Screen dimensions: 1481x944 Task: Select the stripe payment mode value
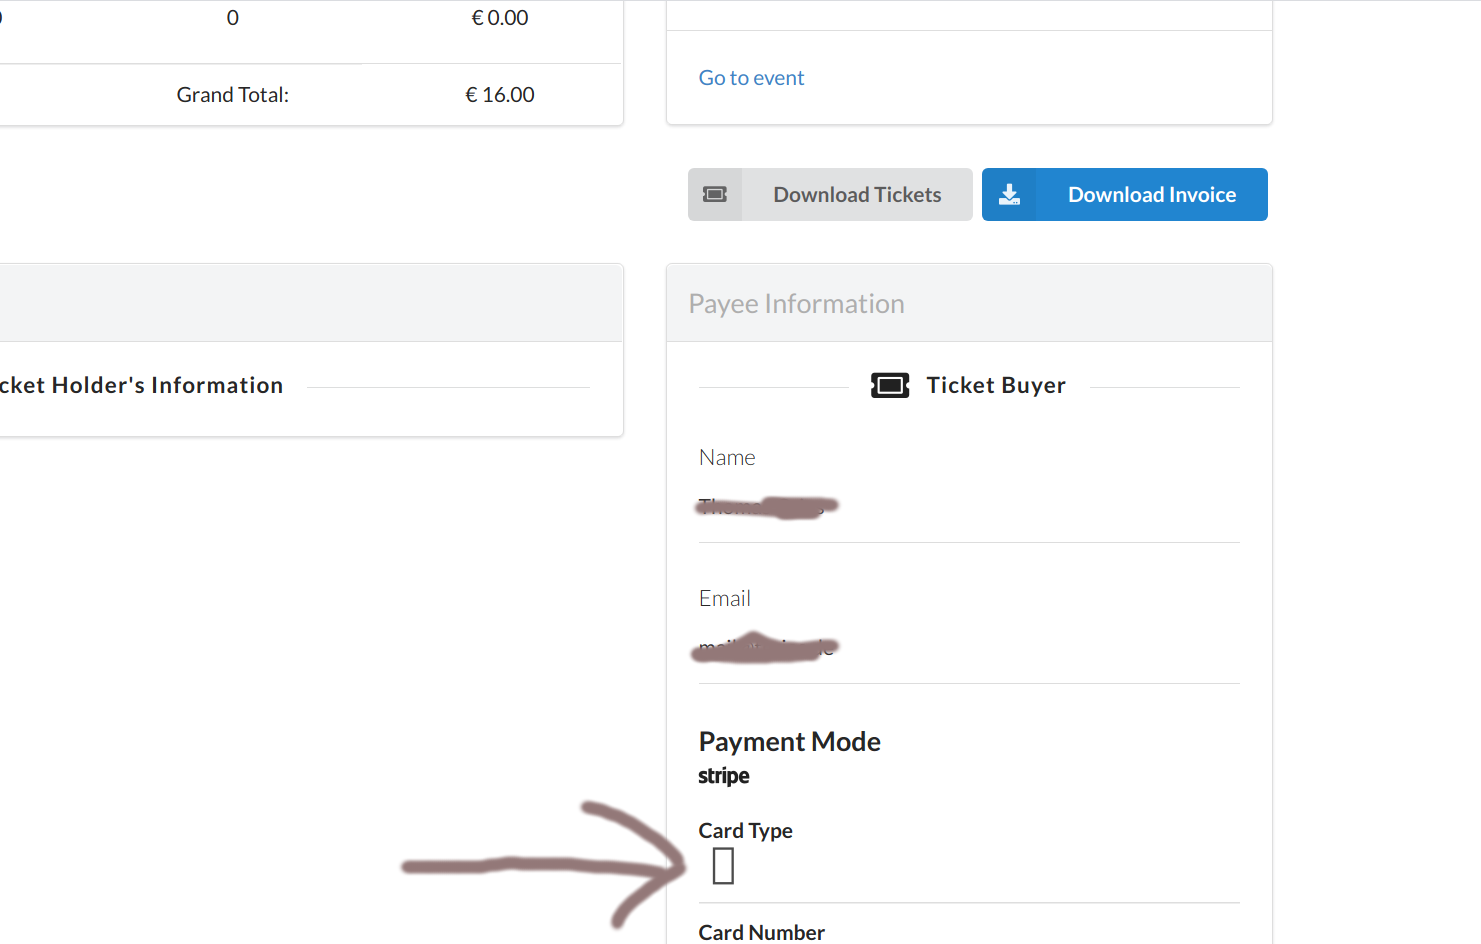(x=724, y=776)
